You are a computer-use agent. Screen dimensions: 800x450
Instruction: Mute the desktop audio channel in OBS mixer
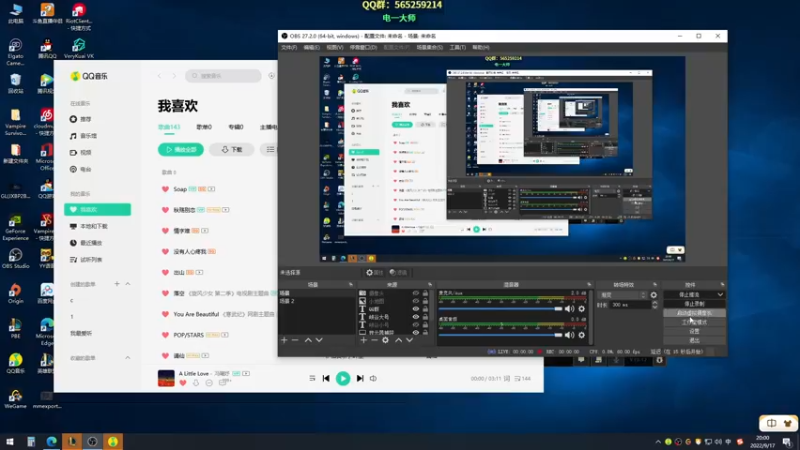(x=569, y=335)
